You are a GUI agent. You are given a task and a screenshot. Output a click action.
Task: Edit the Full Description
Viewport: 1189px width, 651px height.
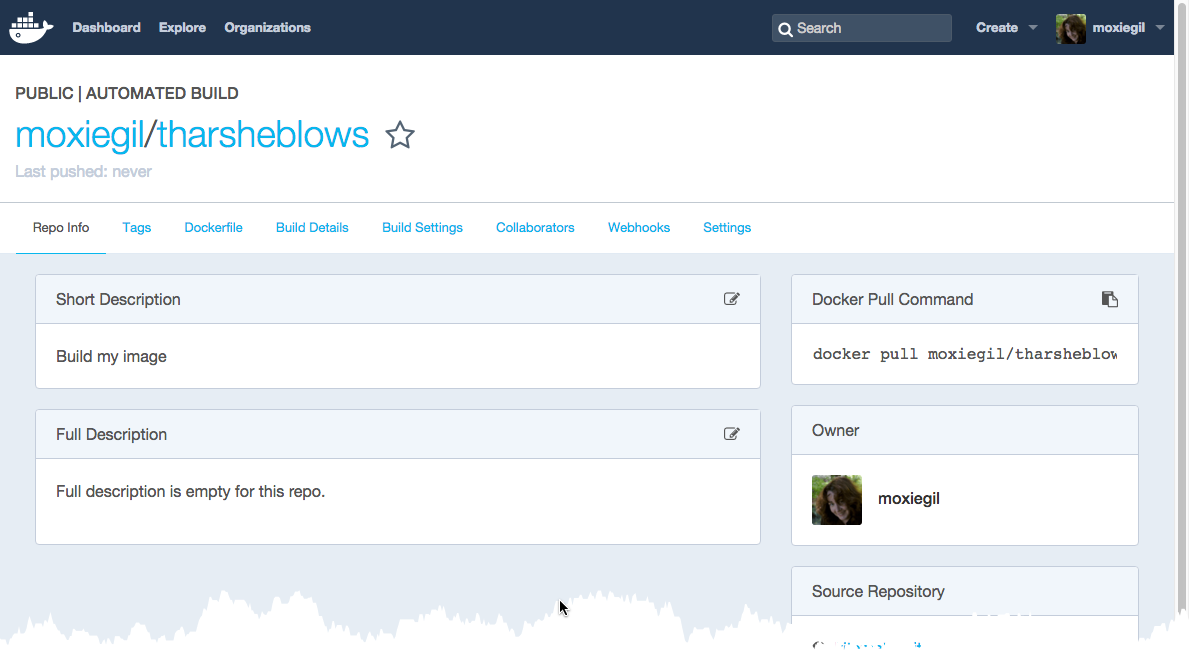point(731,433)
